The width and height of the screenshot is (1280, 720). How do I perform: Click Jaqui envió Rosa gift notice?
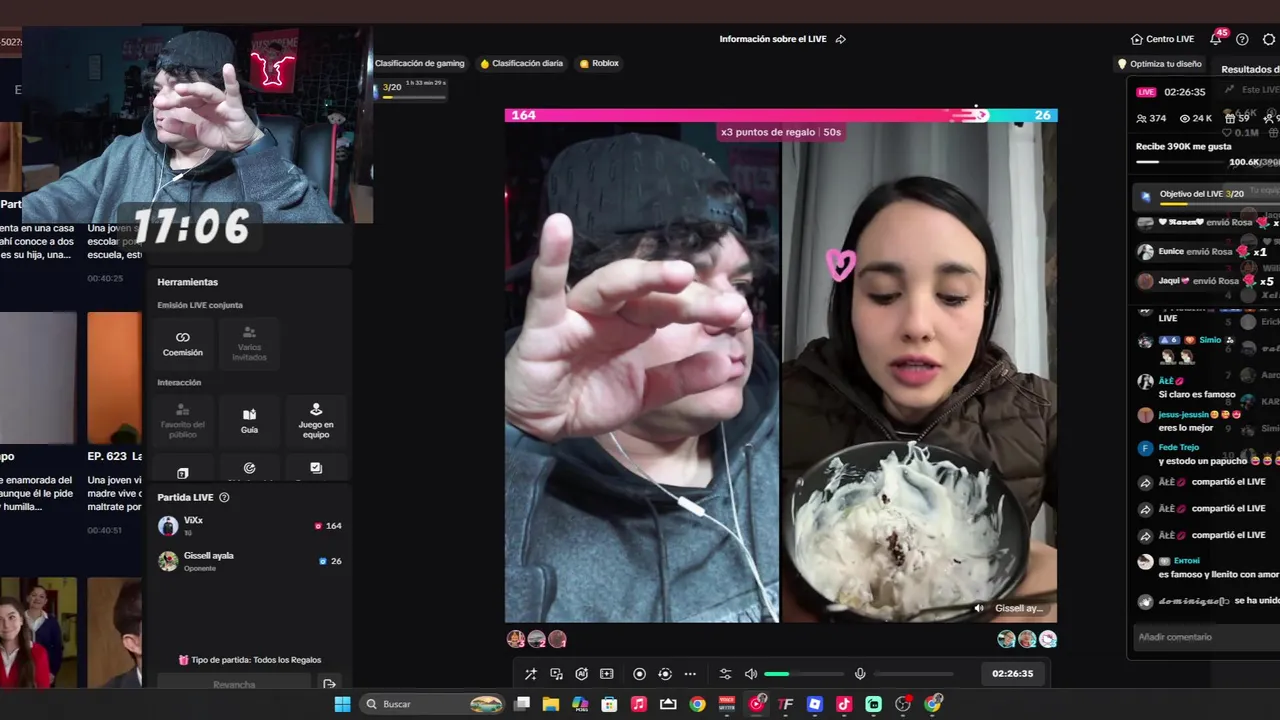point(1206,281)
